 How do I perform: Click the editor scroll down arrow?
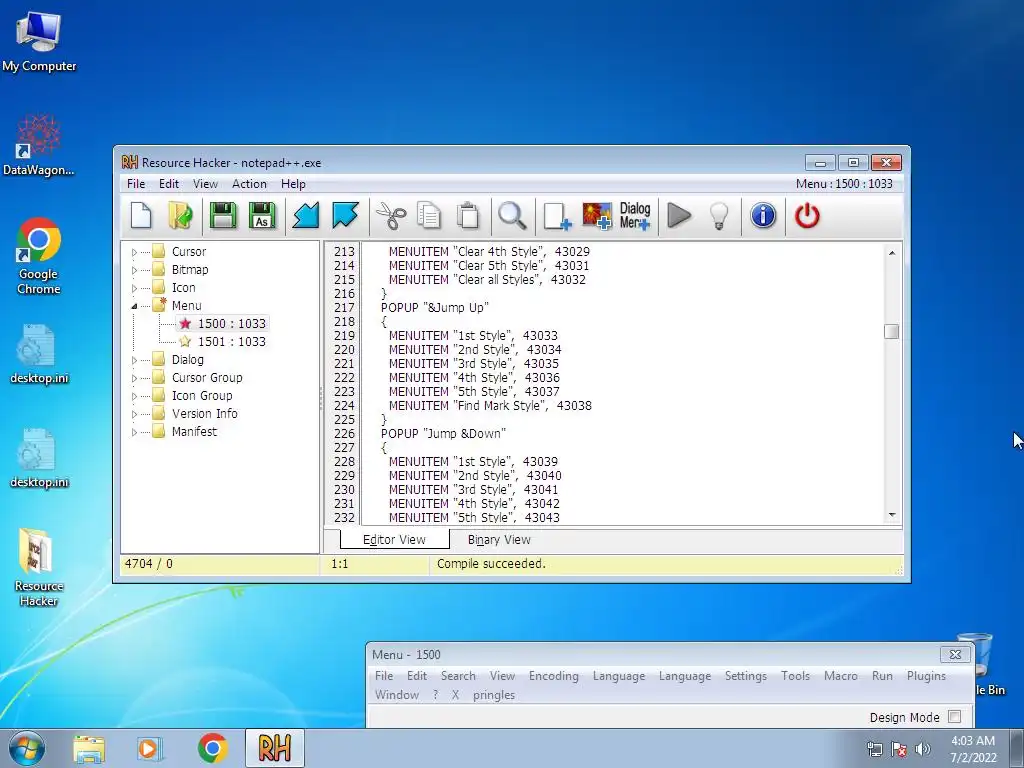tap(891, 515)
